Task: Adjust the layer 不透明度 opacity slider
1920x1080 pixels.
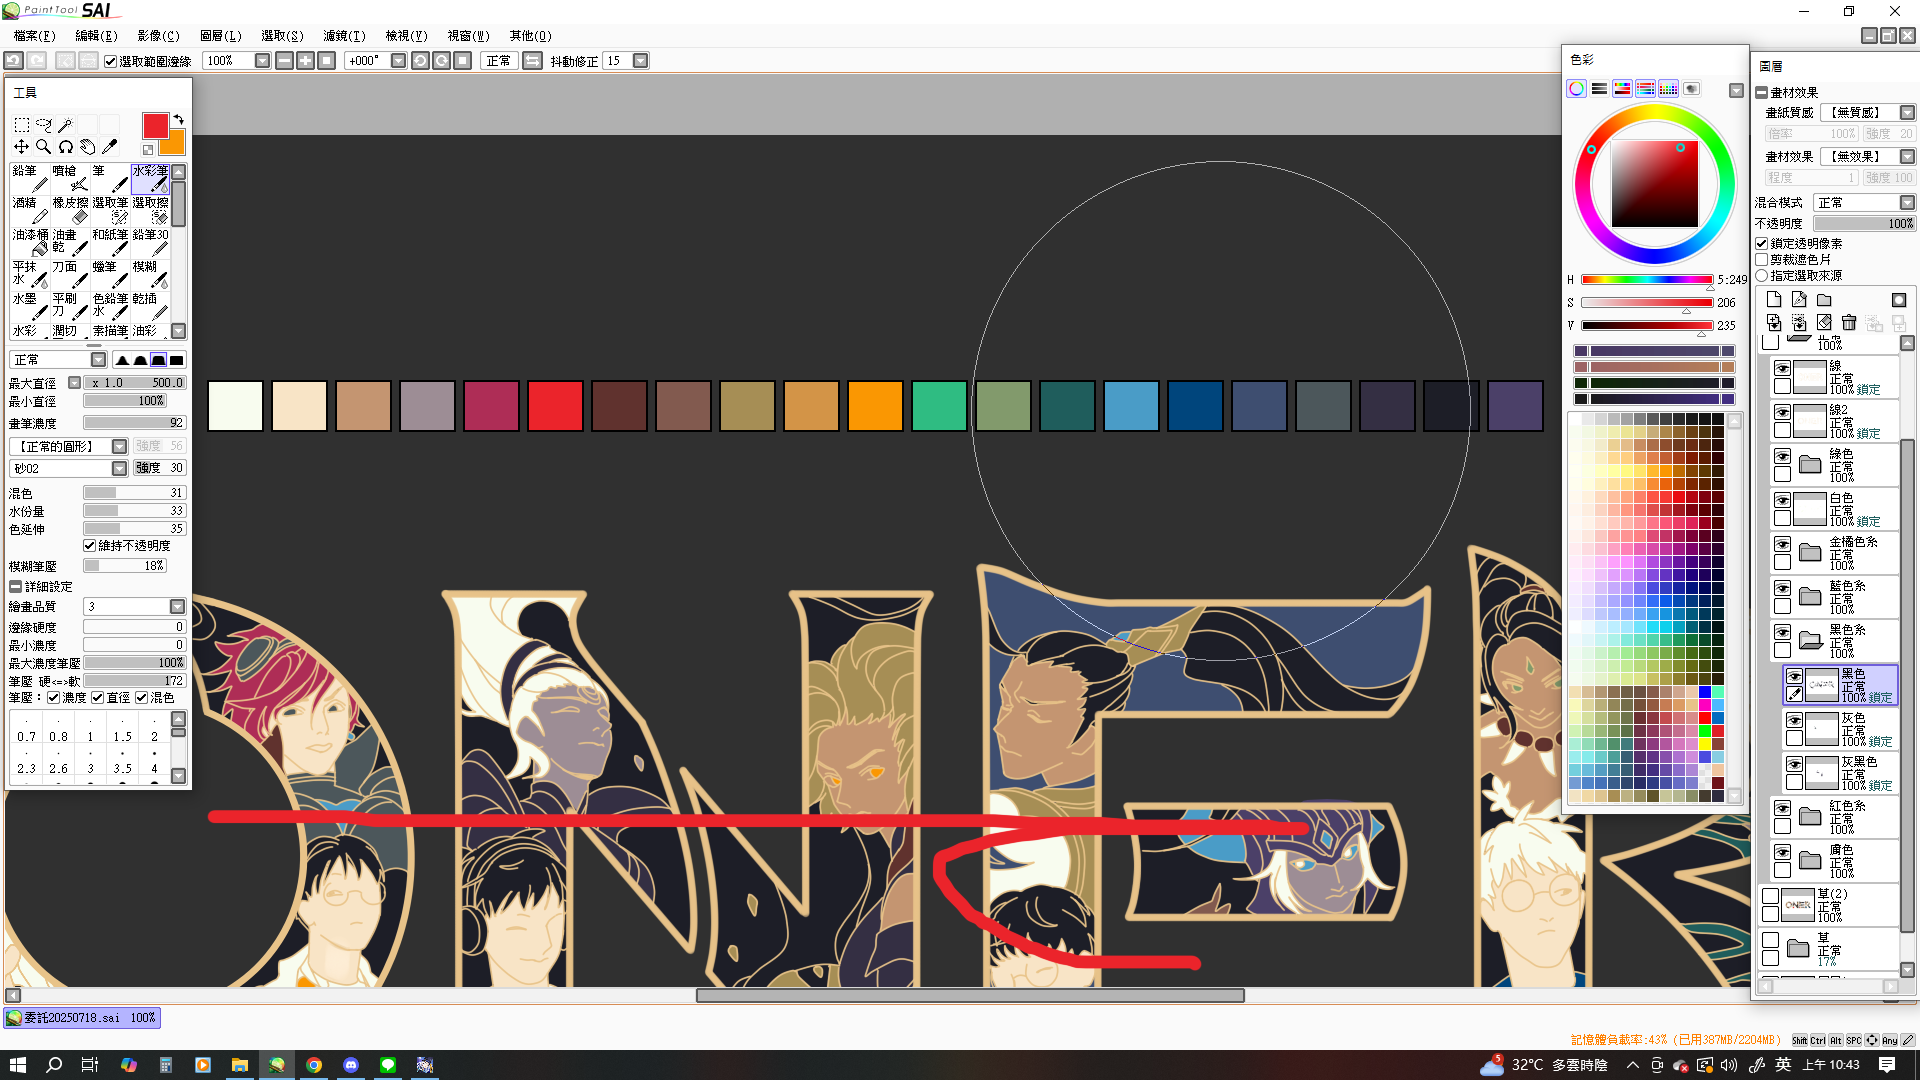Action: point(1864,224)
